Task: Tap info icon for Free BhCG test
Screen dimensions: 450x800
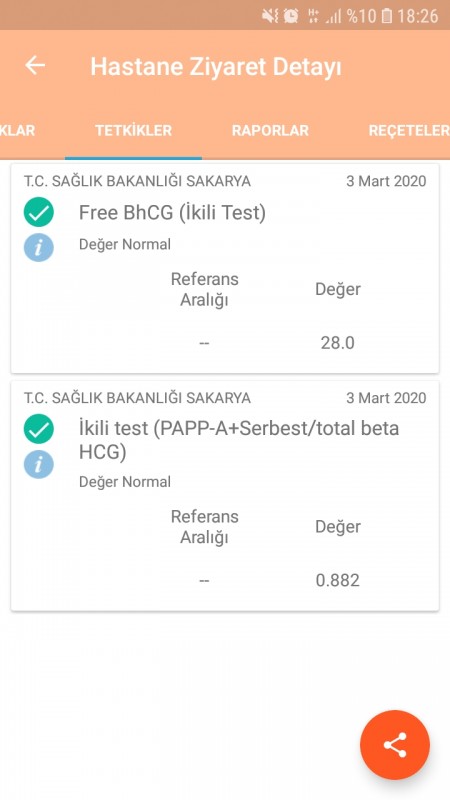Action: pos(39,247)
